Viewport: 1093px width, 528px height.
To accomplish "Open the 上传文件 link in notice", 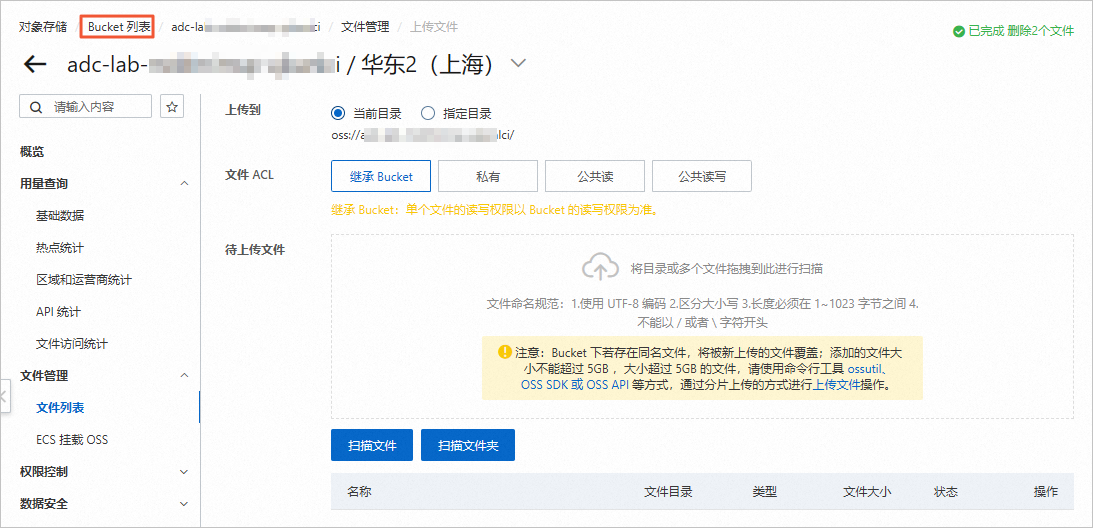I will pyautogui.click(x=836, y=385).
